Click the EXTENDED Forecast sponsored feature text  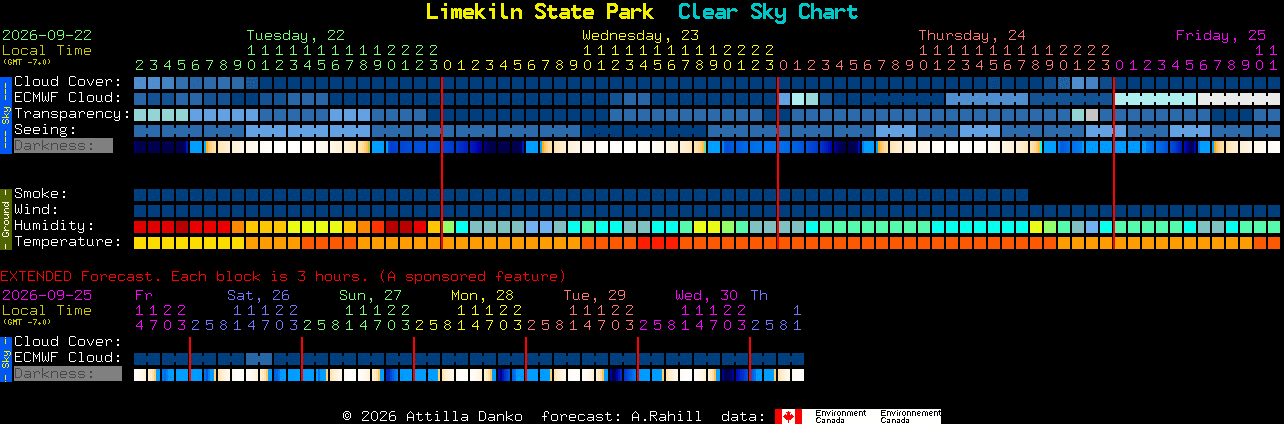pyautogui.click(x=283, y=276)
